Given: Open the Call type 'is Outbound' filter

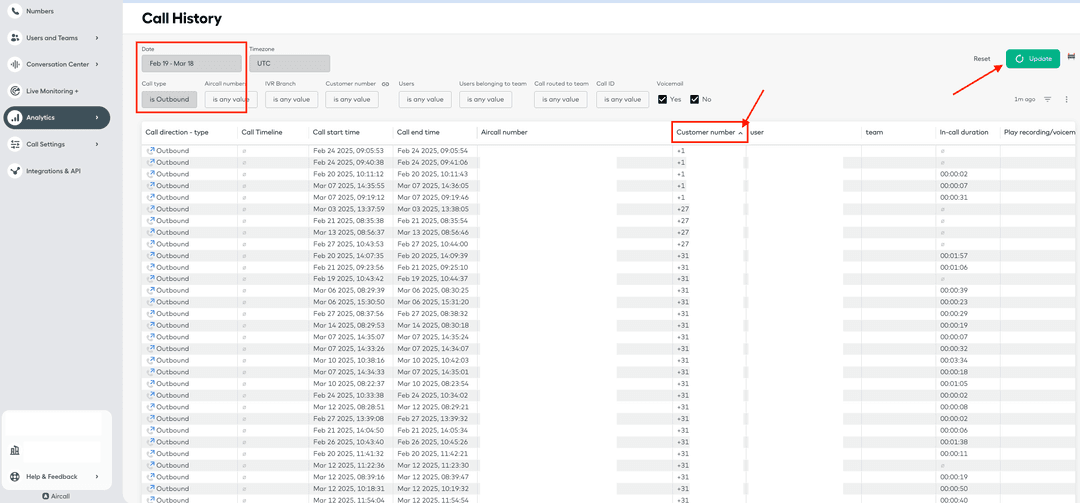Looking at the screenshot, I should (x=169, y=99).
